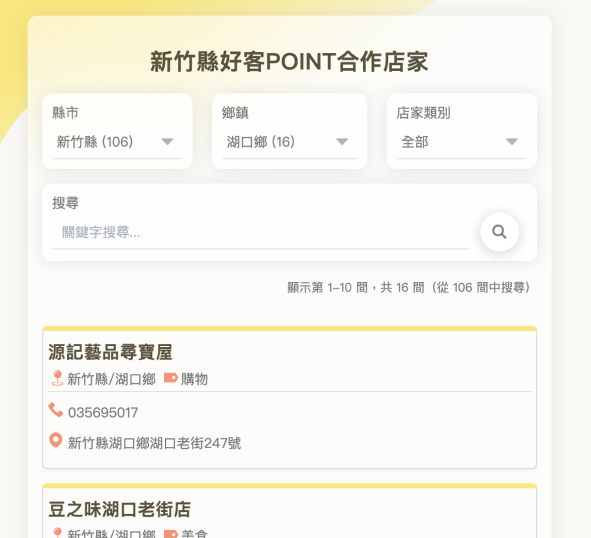Image resolution: width=591 pixels, height=538 pixels.
Task: Click arrow of the 店家類別 selector
Action: click(x=511, y=142)
